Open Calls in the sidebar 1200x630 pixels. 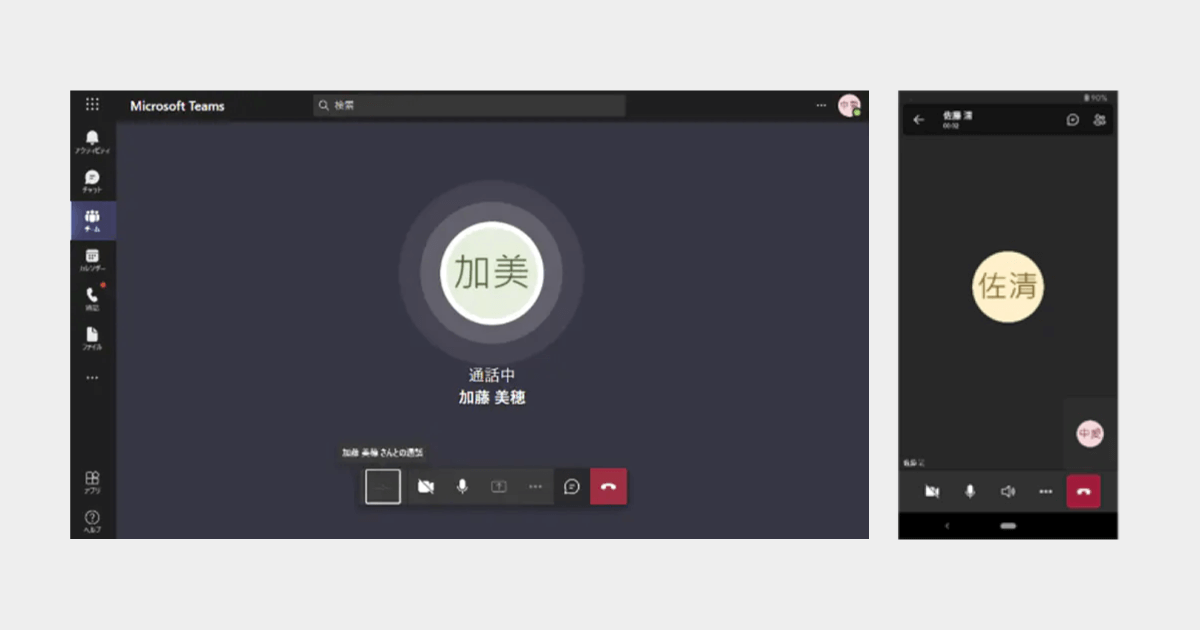point(92,299)
